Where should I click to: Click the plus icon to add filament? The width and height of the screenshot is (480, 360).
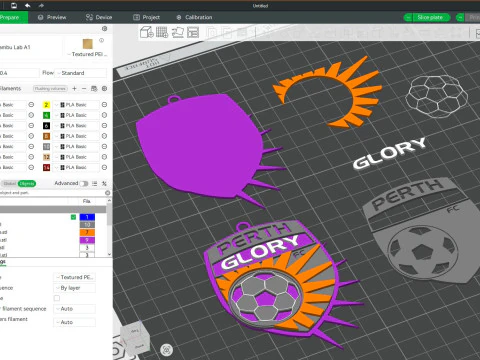(x=74, y=88)
